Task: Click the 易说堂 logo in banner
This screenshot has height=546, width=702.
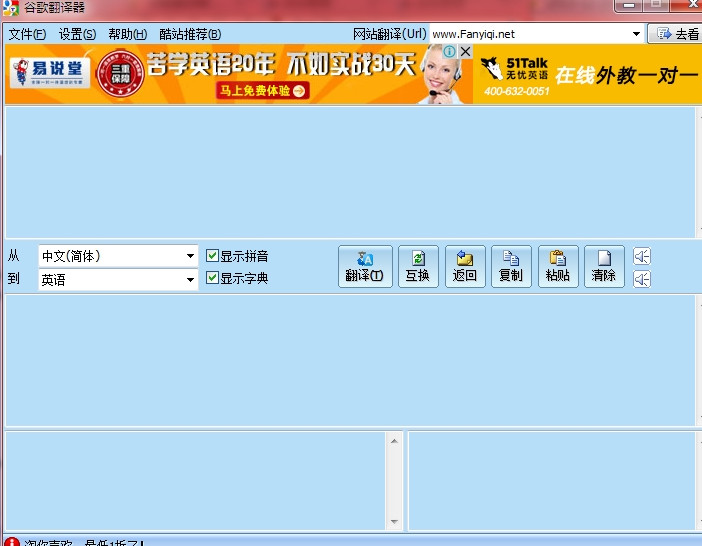Action: (x=50, y=72)
